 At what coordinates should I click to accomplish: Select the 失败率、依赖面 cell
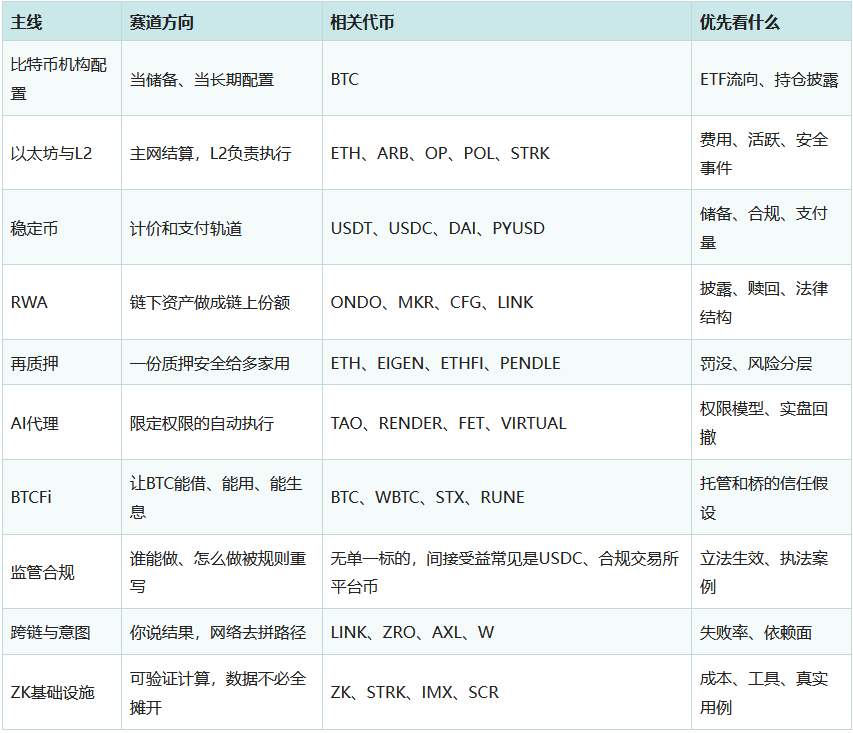[x=771, y=632]
